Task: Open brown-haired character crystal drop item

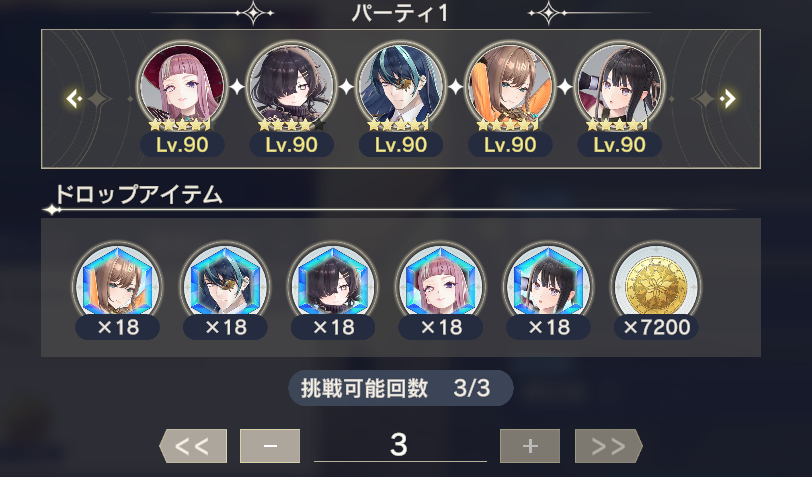Action: pyautogui.click(x=118, y=286)
